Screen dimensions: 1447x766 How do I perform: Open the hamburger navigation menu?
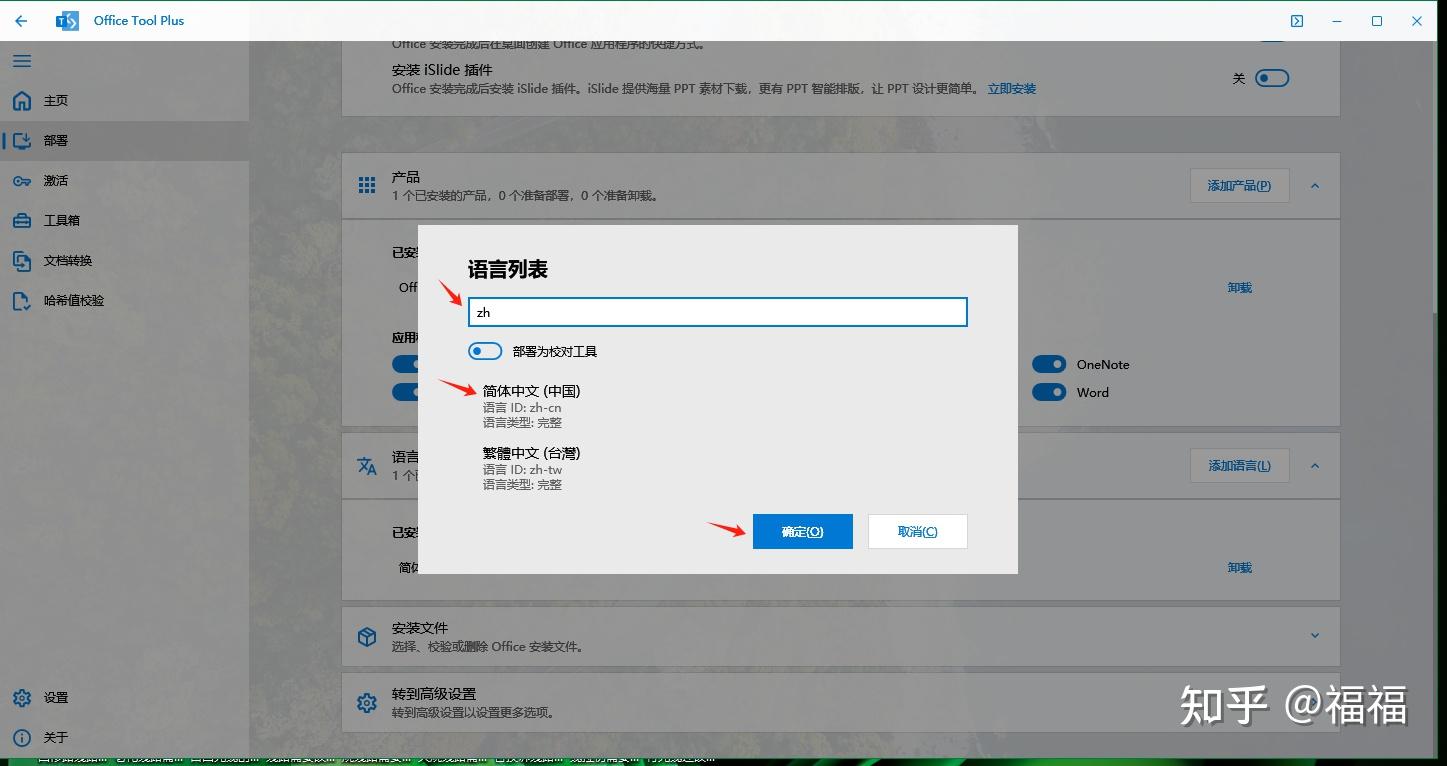pyautogui.click(x=21, y=61)
